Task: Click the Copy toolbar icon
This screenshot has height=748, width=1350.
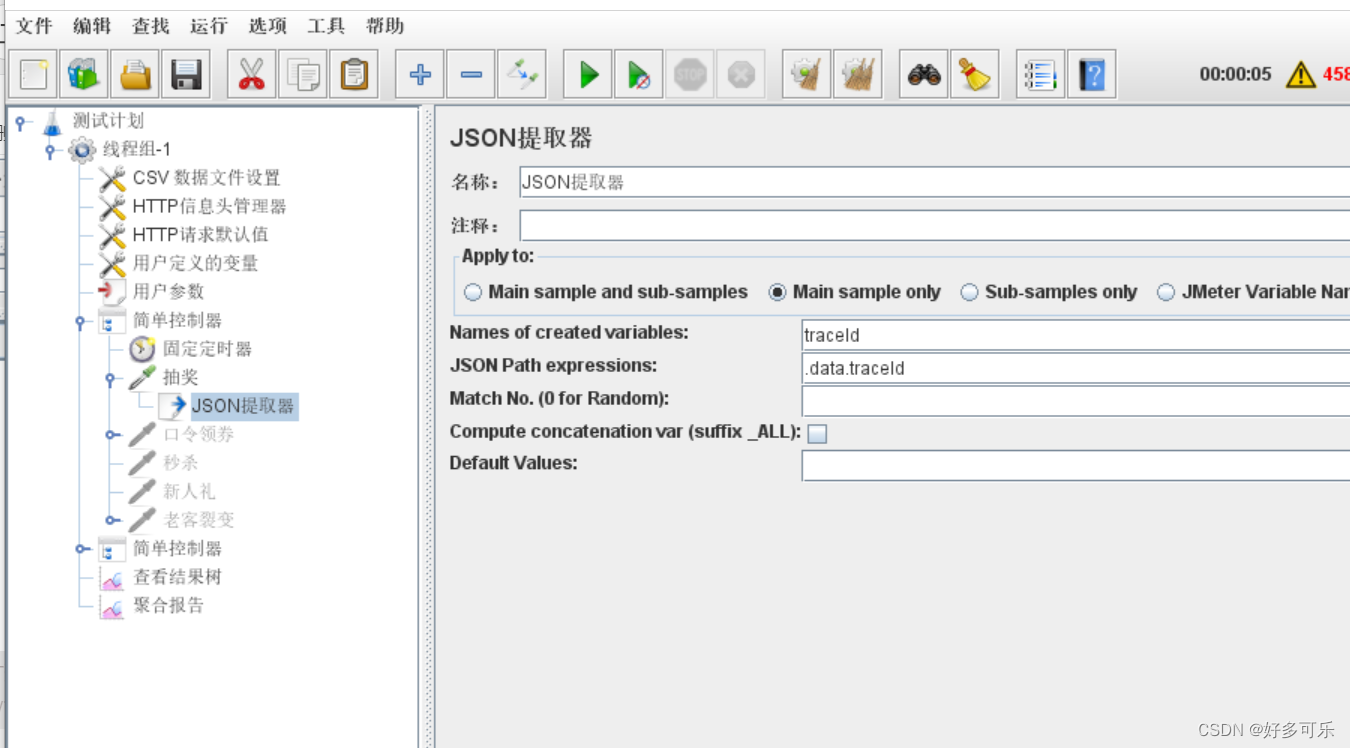Action: click(303, 74)
